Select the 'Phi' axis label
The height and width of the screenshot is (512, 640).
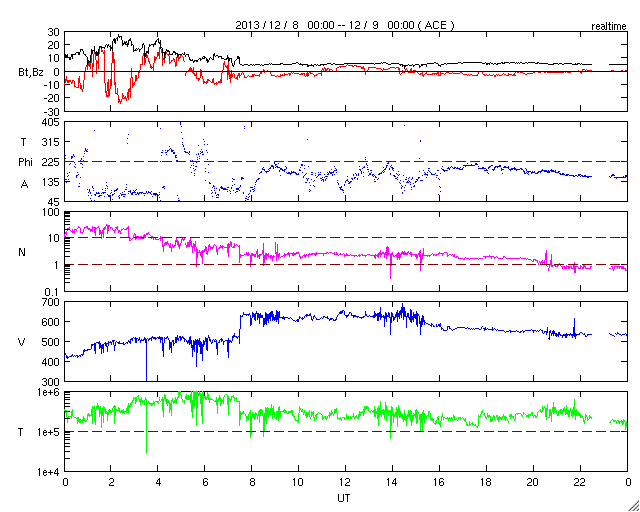(25, 163)
